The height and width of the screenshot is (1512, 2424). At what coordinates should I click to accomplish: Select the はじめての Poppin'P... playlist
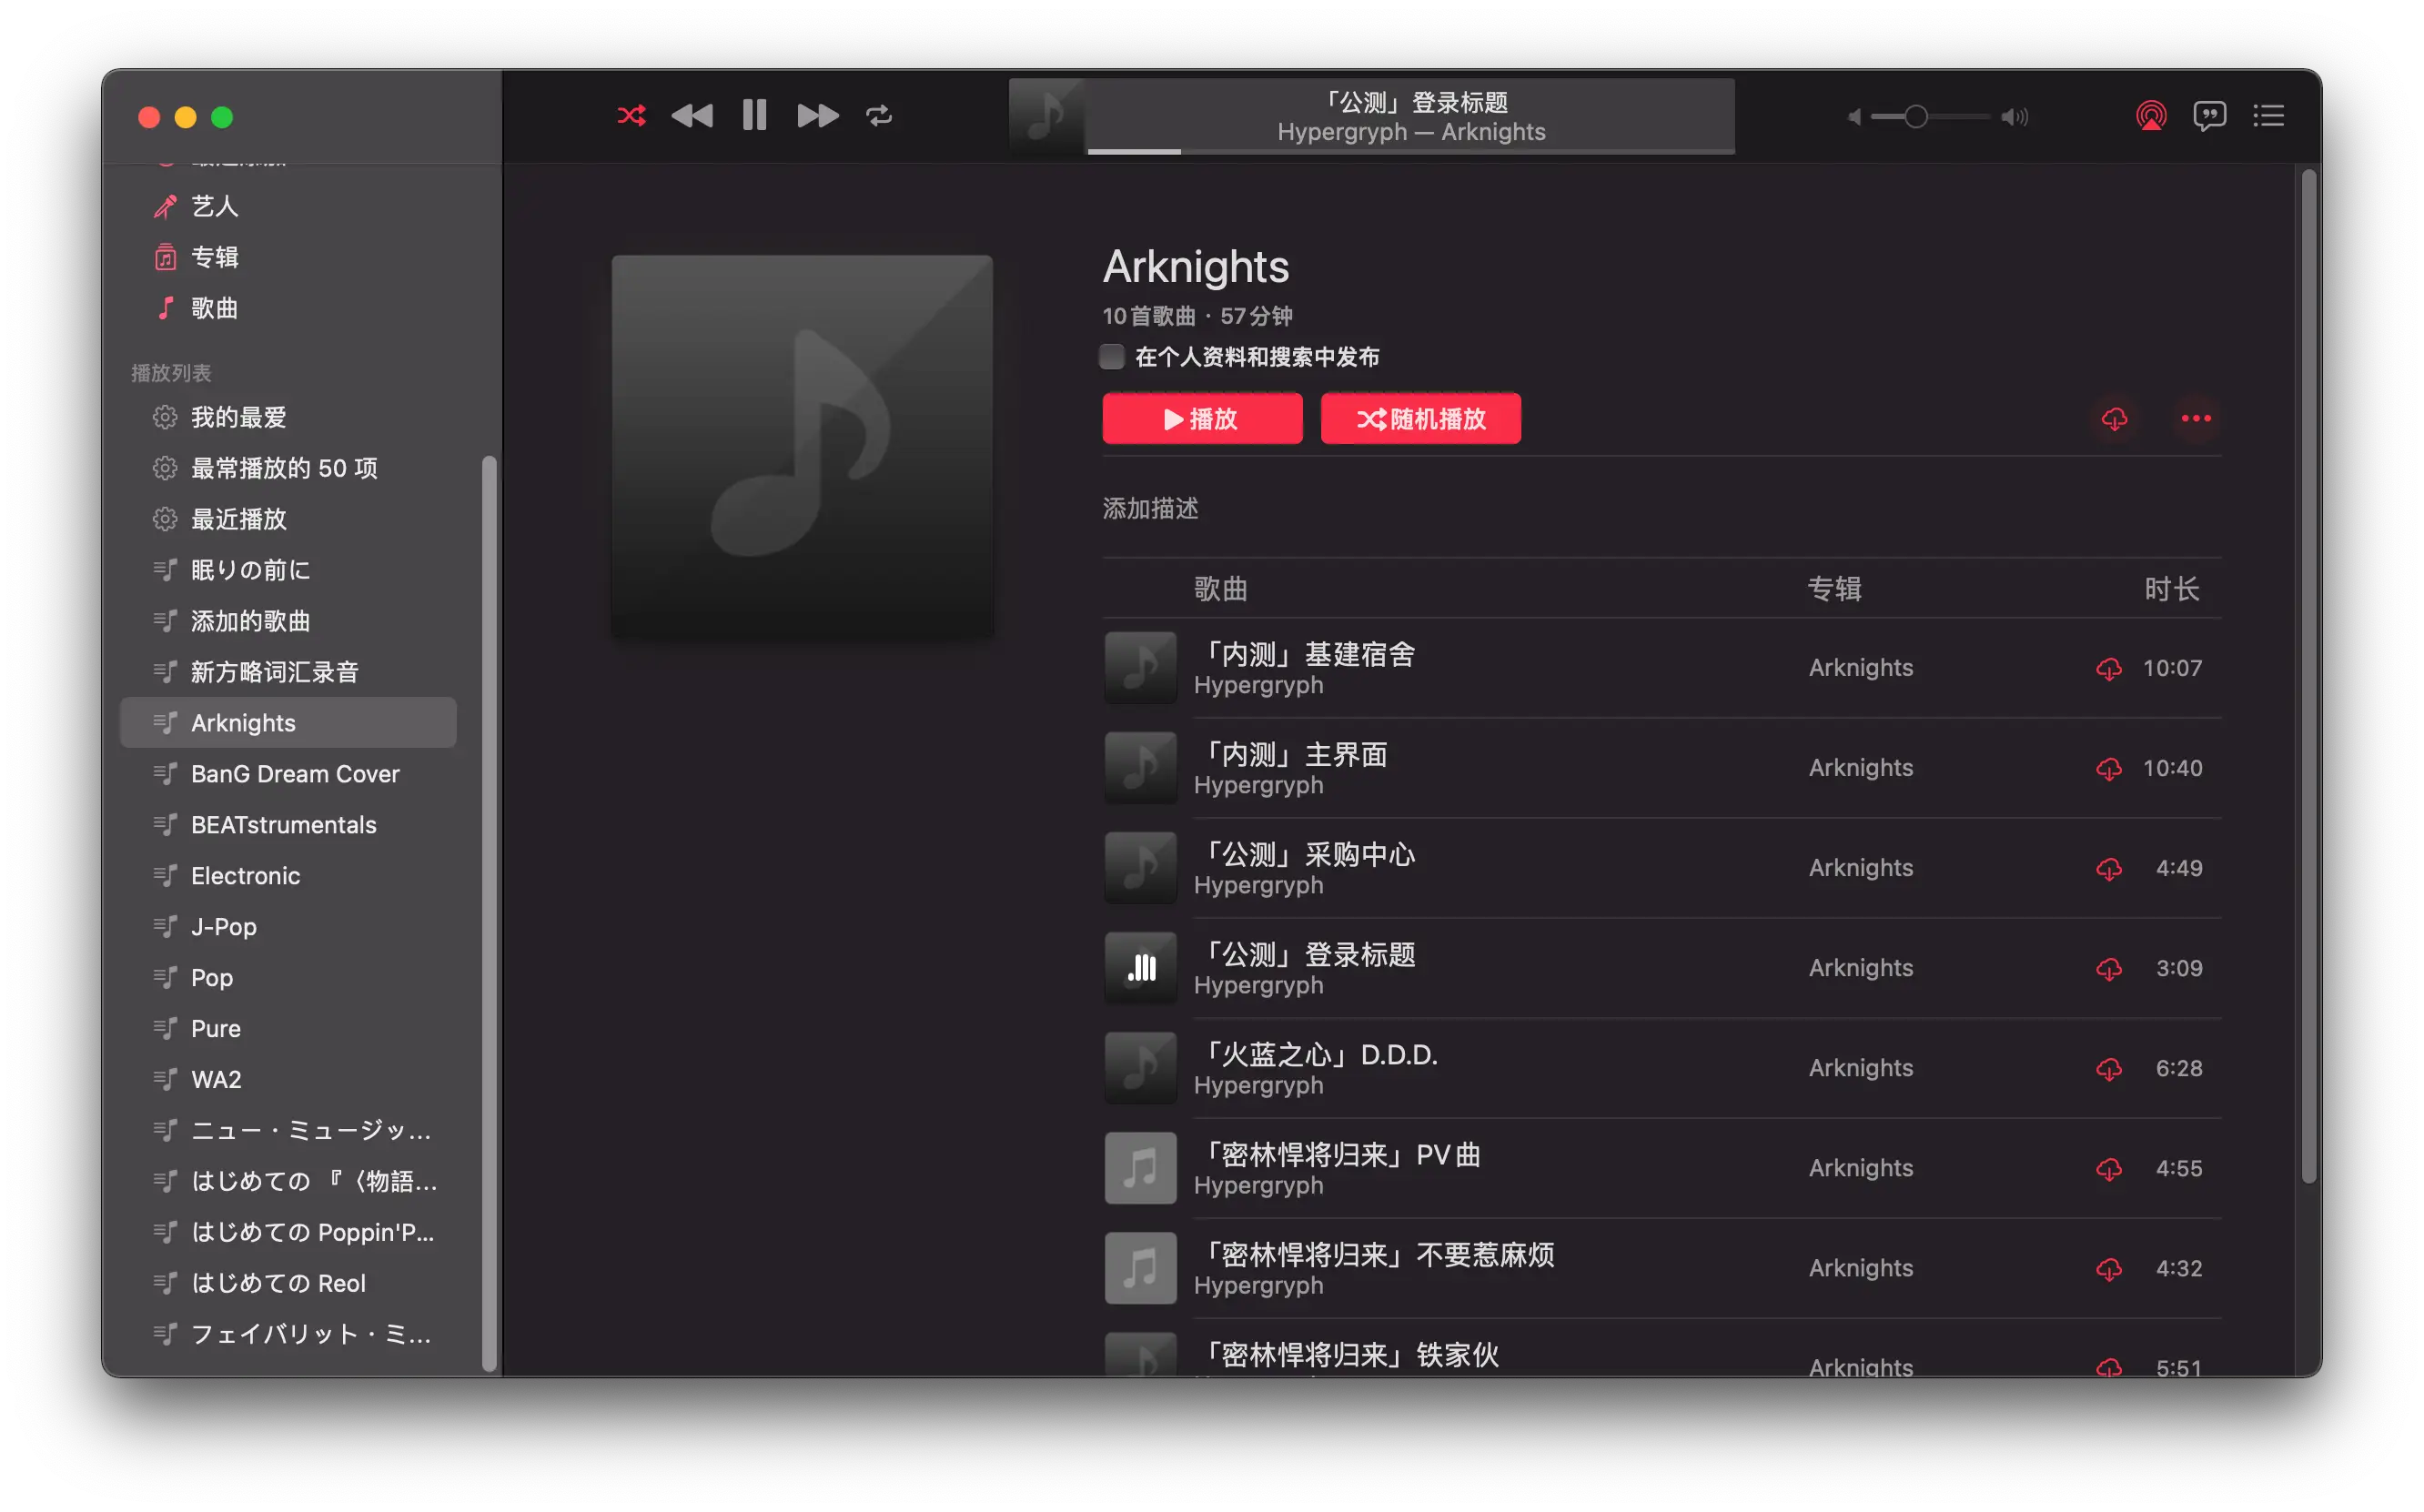coord(288,1233)
